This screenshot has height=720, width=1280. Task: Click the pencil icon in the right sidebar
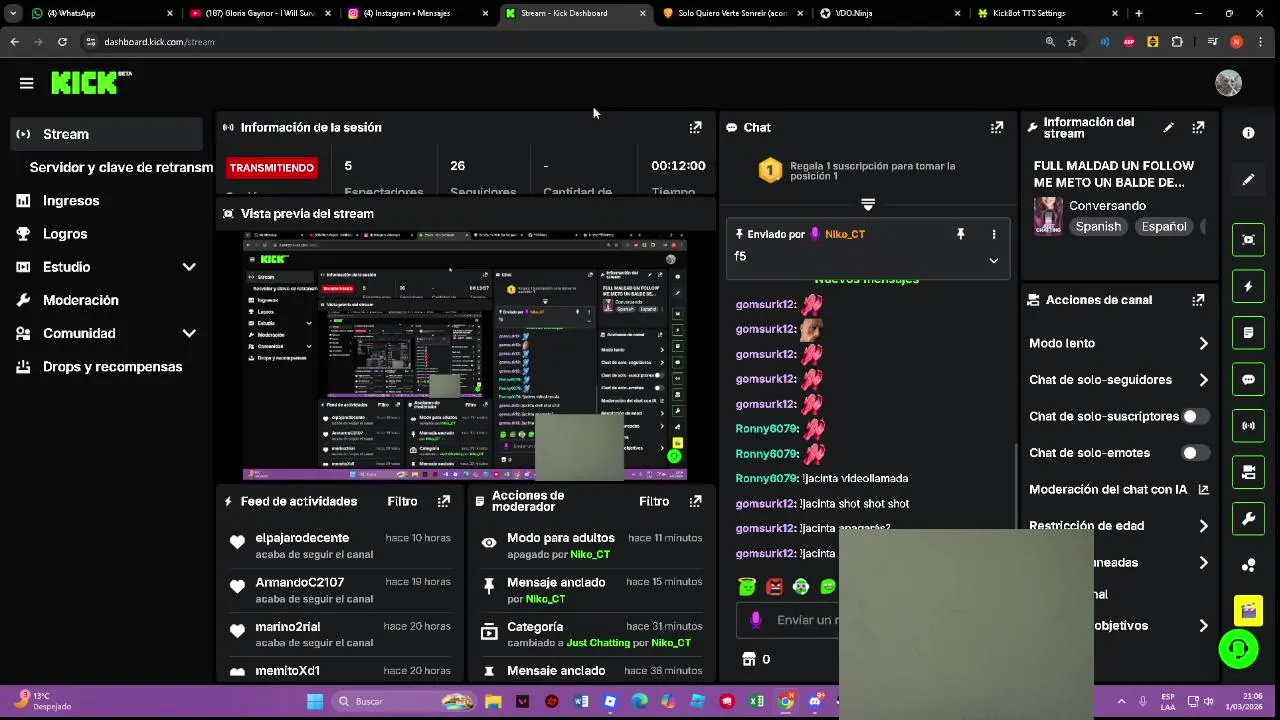click(1248, 180)
